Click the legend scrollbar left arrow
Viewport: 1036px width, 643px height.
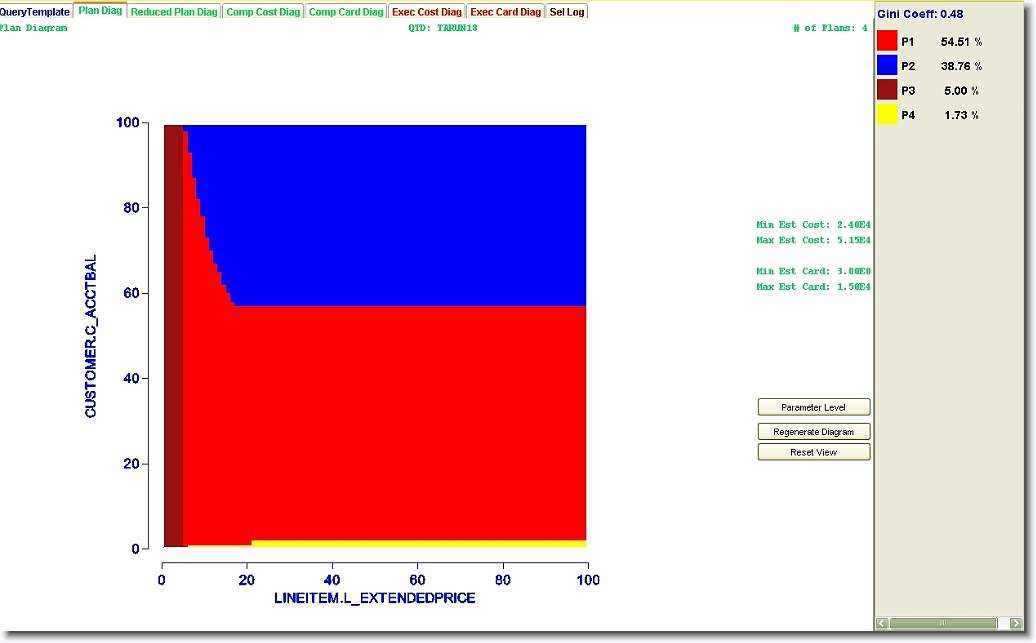(x=882, y=623)
